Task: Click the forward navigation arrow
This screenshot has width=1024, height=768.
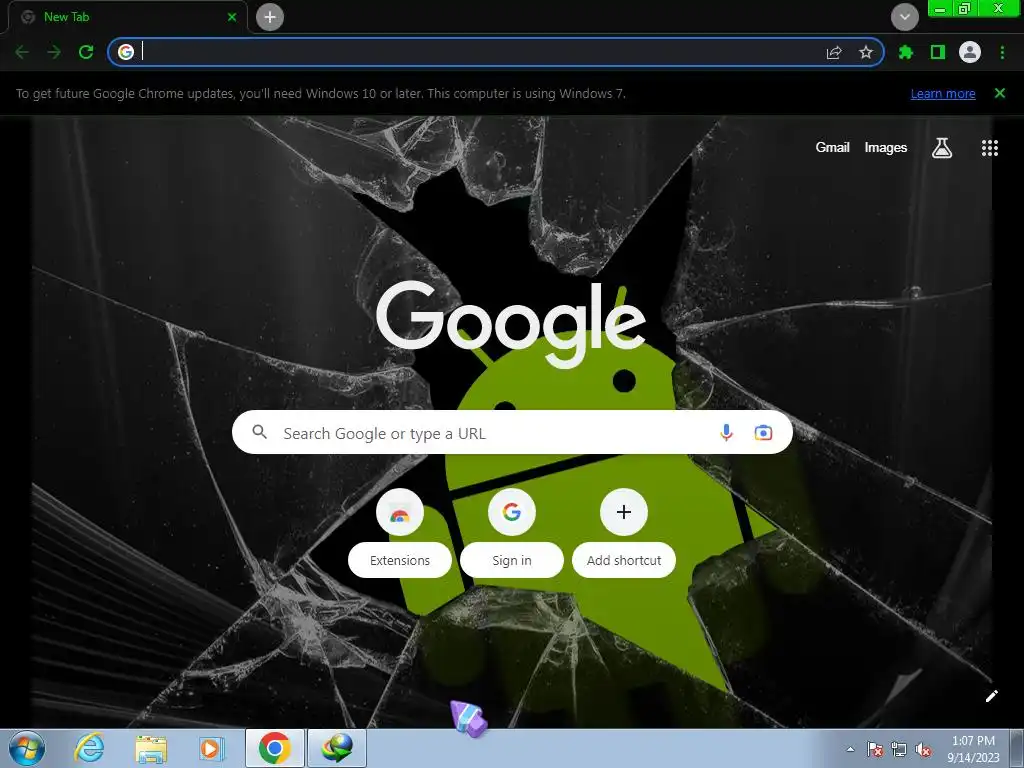Action: pyautogui.click(x=54, y=52)
